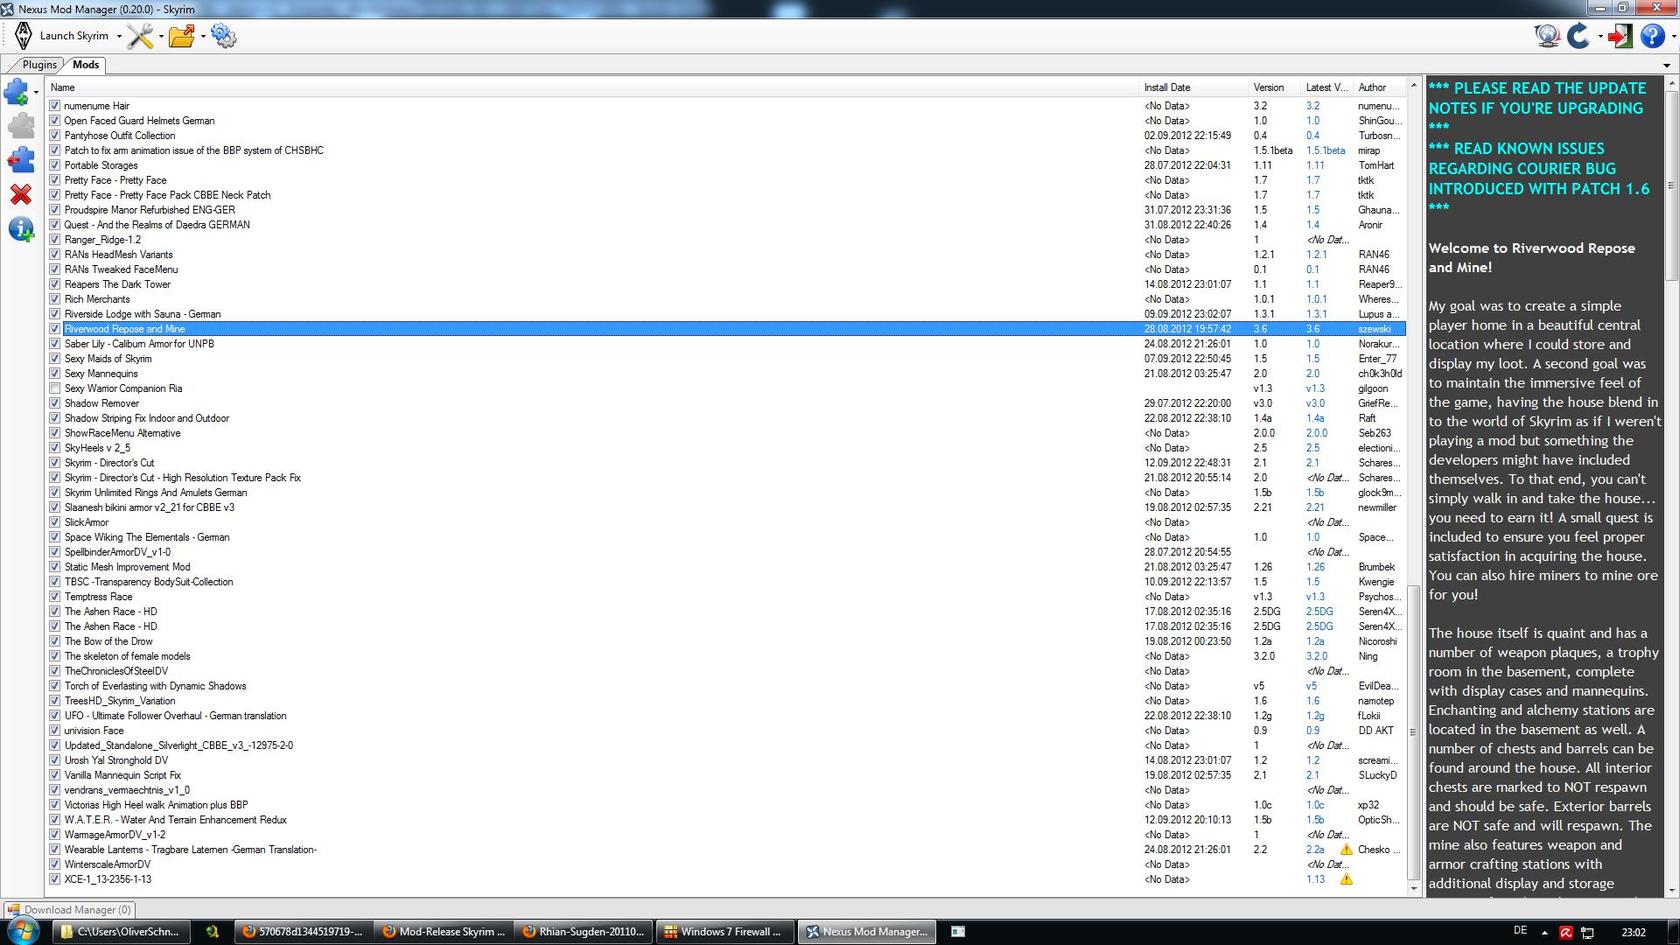
Task: Click the Launch Skyrim button
Action: coord(64,36)
